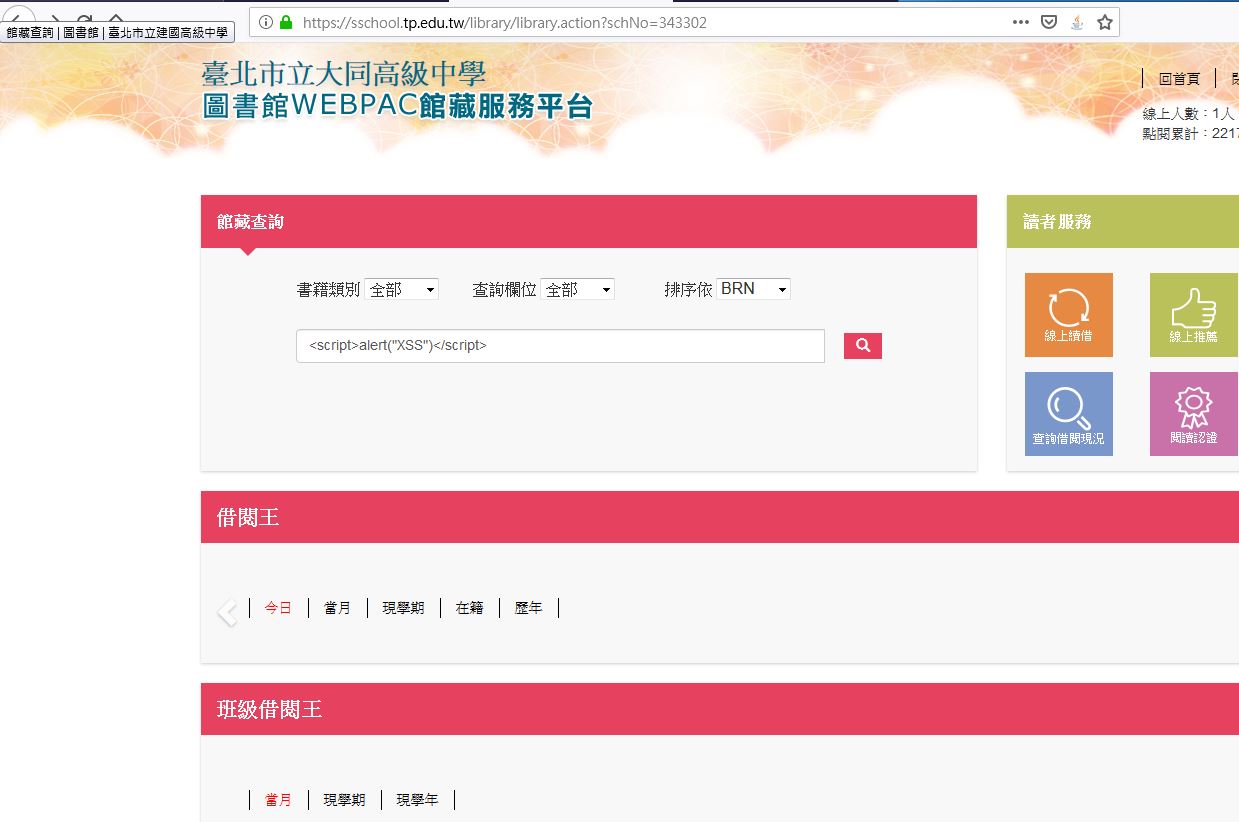Click the library title 圖書館WEBPAC館藏服務平台
The width and height of the screenshot is (1239, 822).
pos(397,106)
